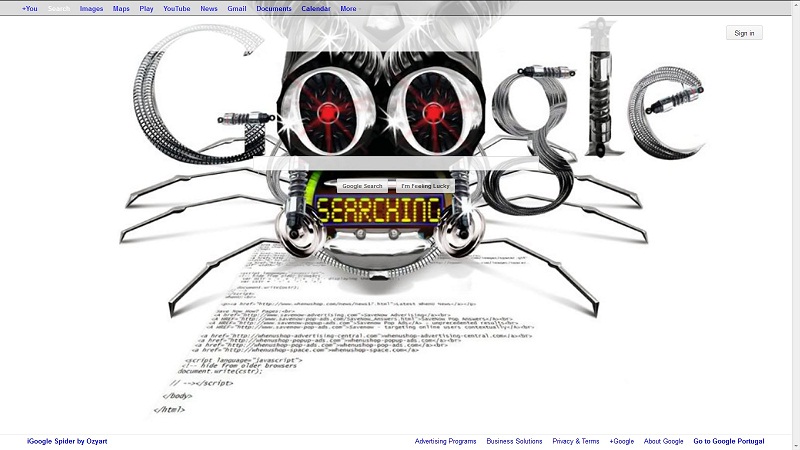Open the Privacy & Terms link
Image resolution: width=800 pixels, height=450 pixels.
[576, 441]
